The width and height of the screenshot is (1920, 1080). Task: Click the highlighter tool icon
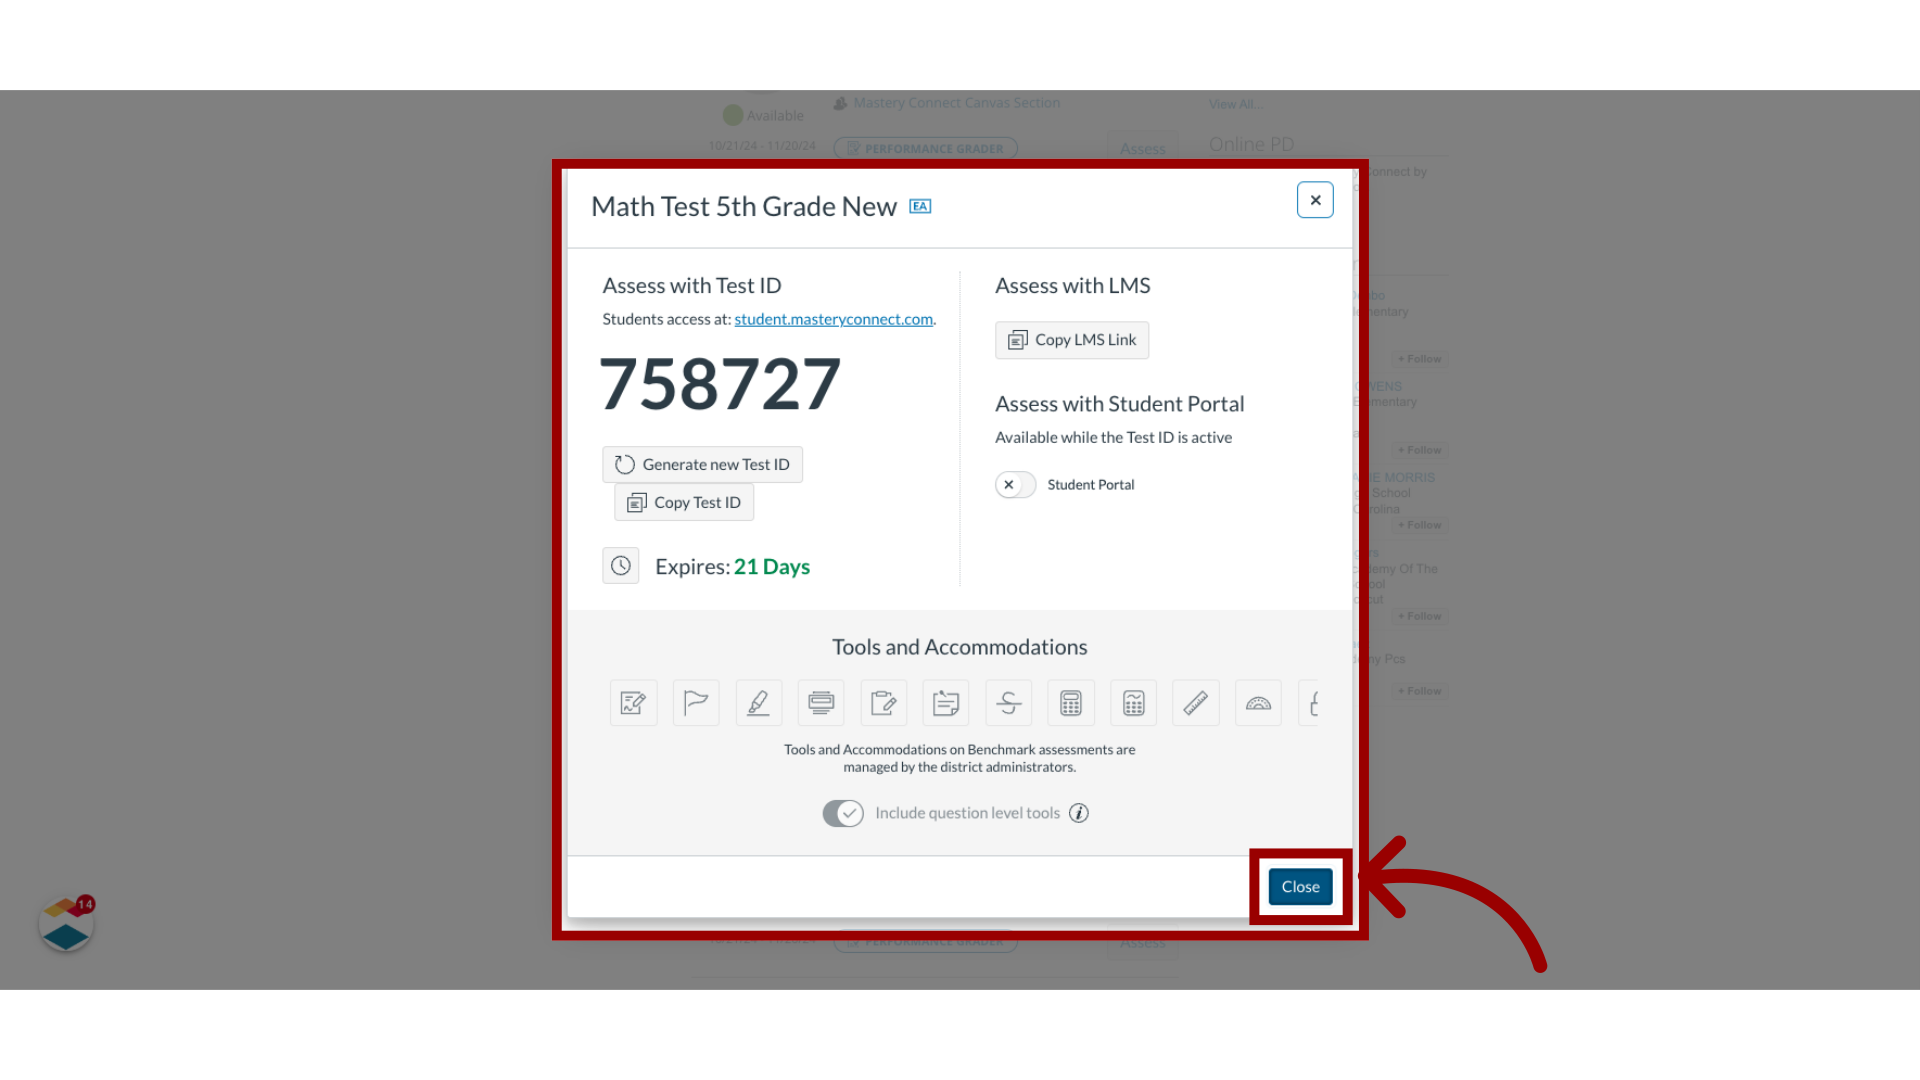758,702
